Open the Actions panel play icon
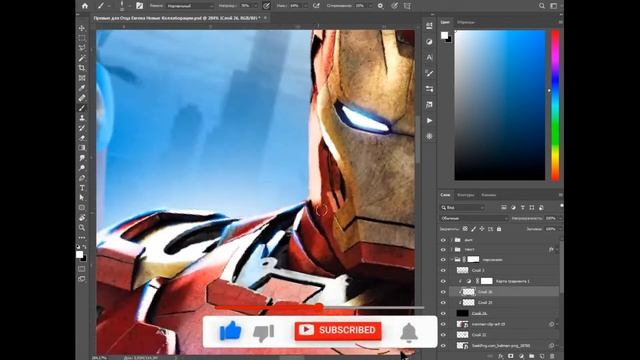 point(429,121)
